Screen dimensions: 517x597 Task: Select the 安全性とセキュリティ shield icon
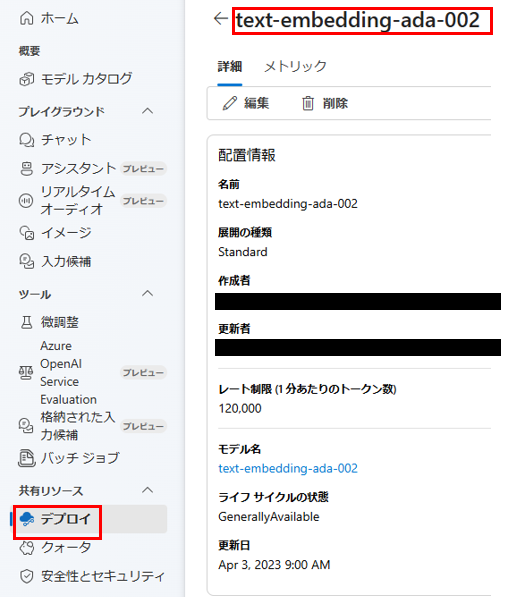coord(27,576)
